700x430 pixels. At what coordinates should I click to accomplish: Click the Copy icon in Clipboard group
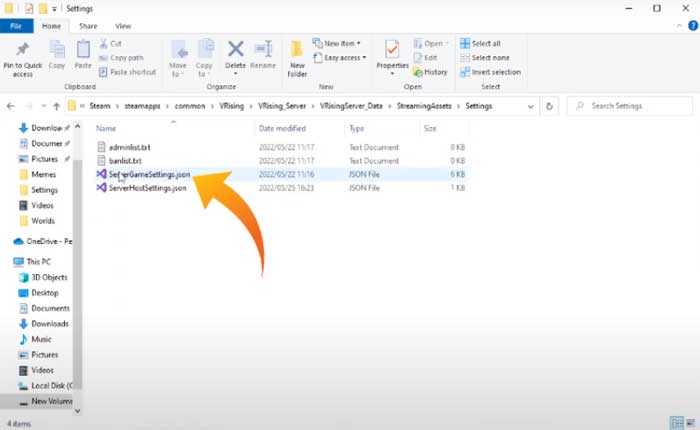(x=57, y=50)
